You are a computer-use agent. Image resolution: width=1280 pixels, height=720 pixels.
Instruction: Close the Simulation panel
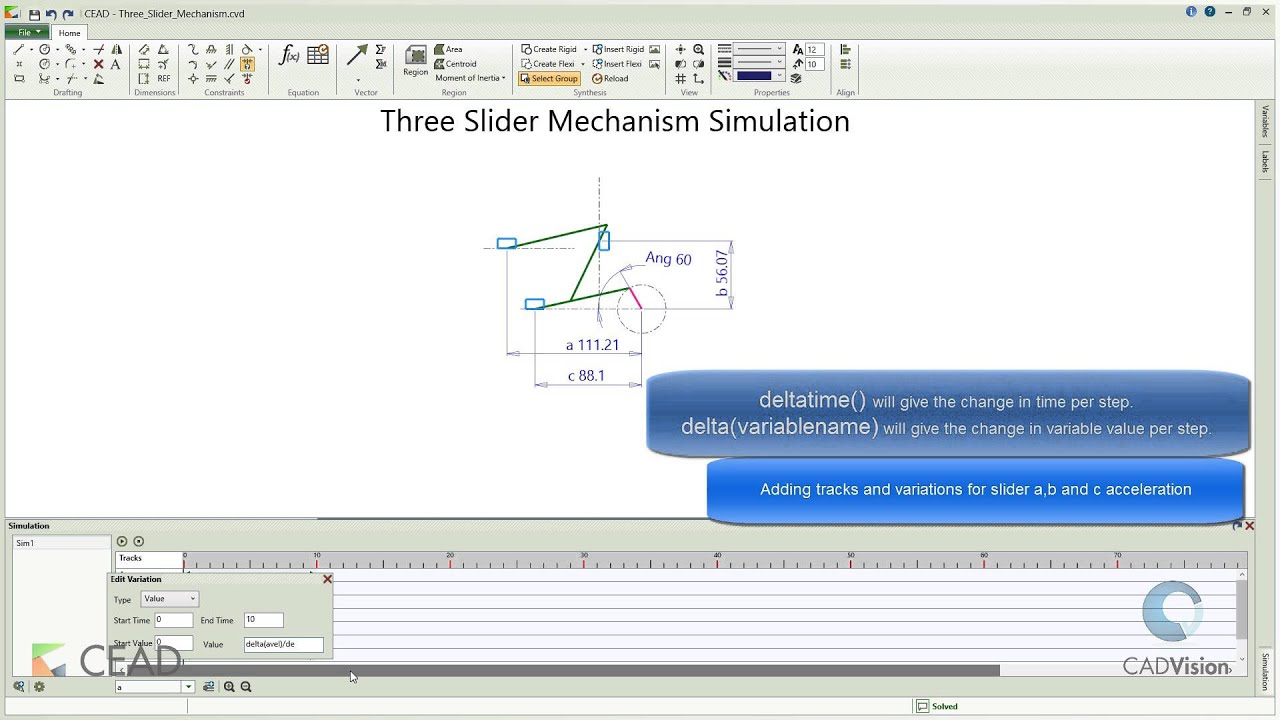1249,526
